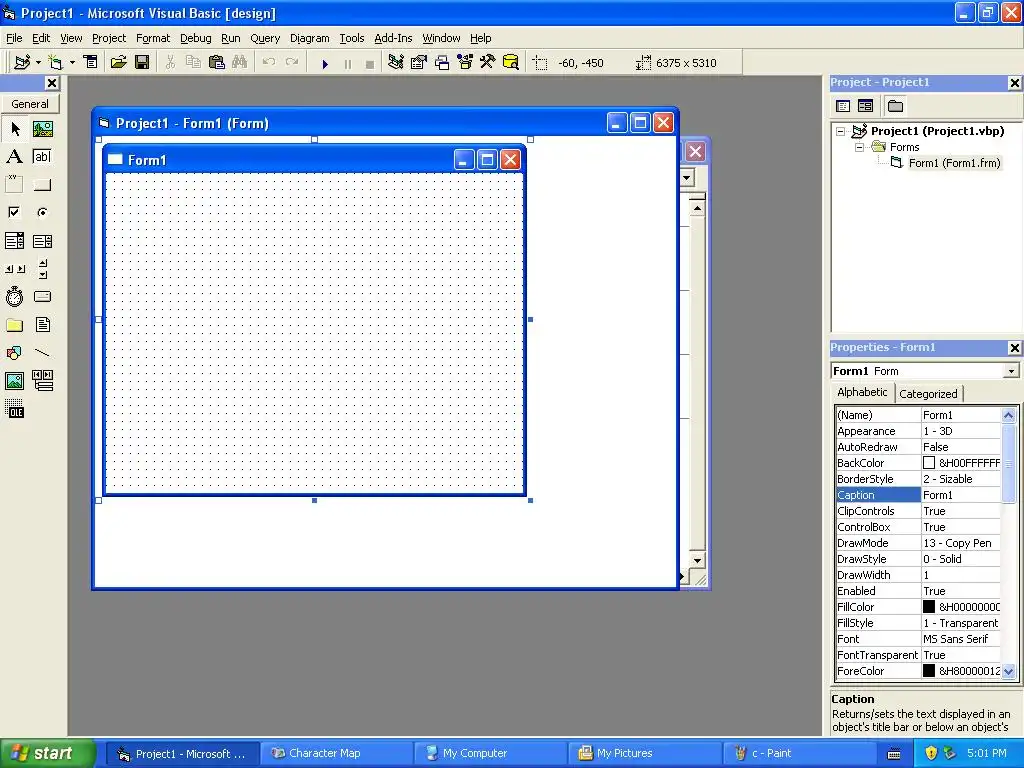The height and width of the screenshot is (768, 1024).
Task: Select the Timer tool
Action: point(15,296)
